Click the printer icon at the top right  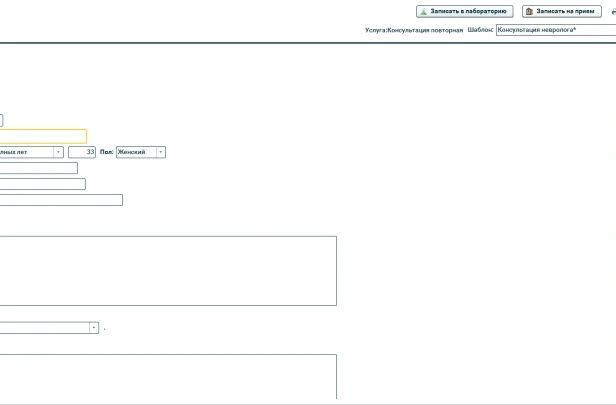coord(612,12)
